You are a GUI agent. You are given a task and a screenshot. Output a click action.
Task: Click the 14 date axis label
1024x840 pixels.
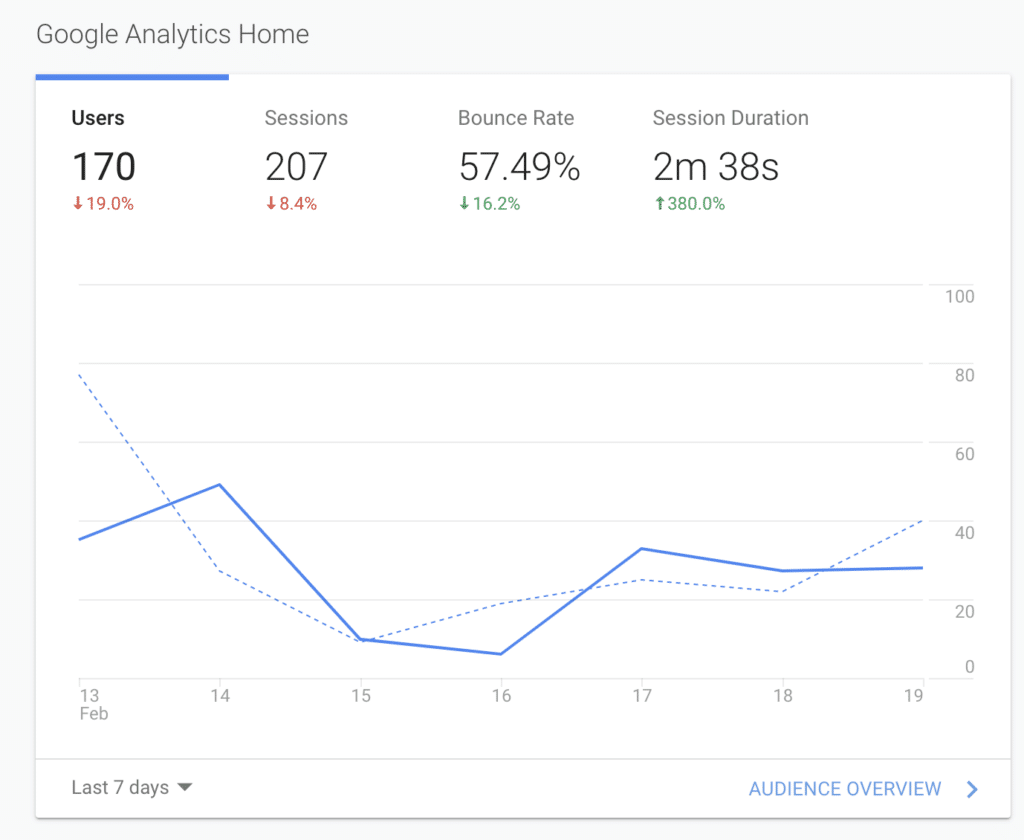[220, 696]
